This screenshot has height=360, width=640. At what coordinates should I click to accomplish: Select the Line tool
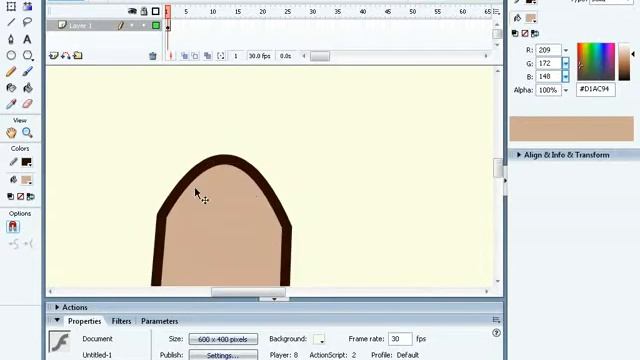11,22
